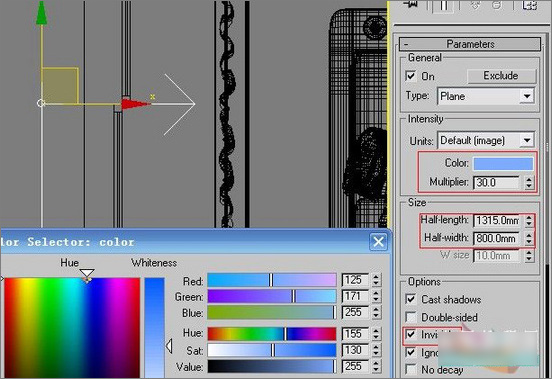This screenshot has height=379, width=552.
Task: Toggle the Invisible checkbox
Action: click(x=410, y=334)
